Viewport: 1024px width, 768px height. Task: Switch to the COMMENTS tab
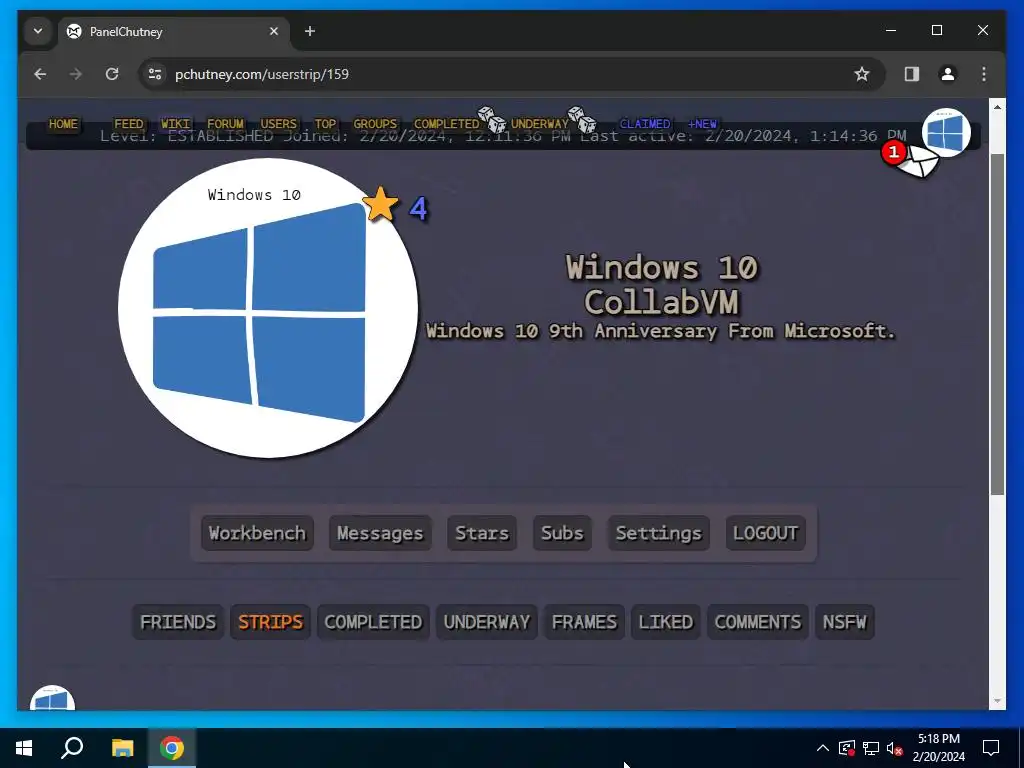pos(758,622)
